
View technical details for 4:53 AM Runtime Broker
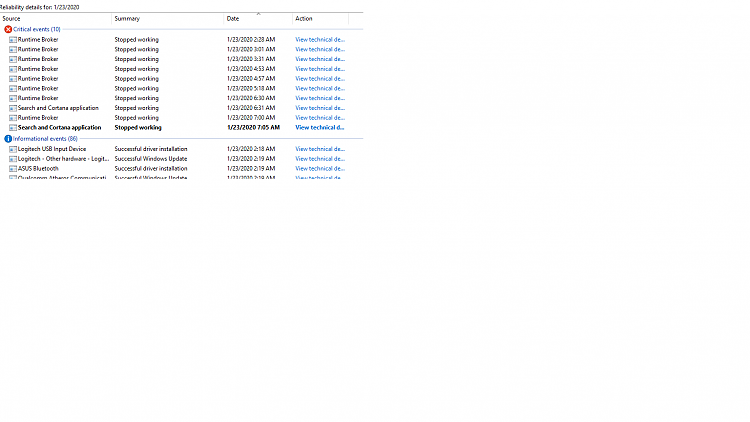pos(320,69)
